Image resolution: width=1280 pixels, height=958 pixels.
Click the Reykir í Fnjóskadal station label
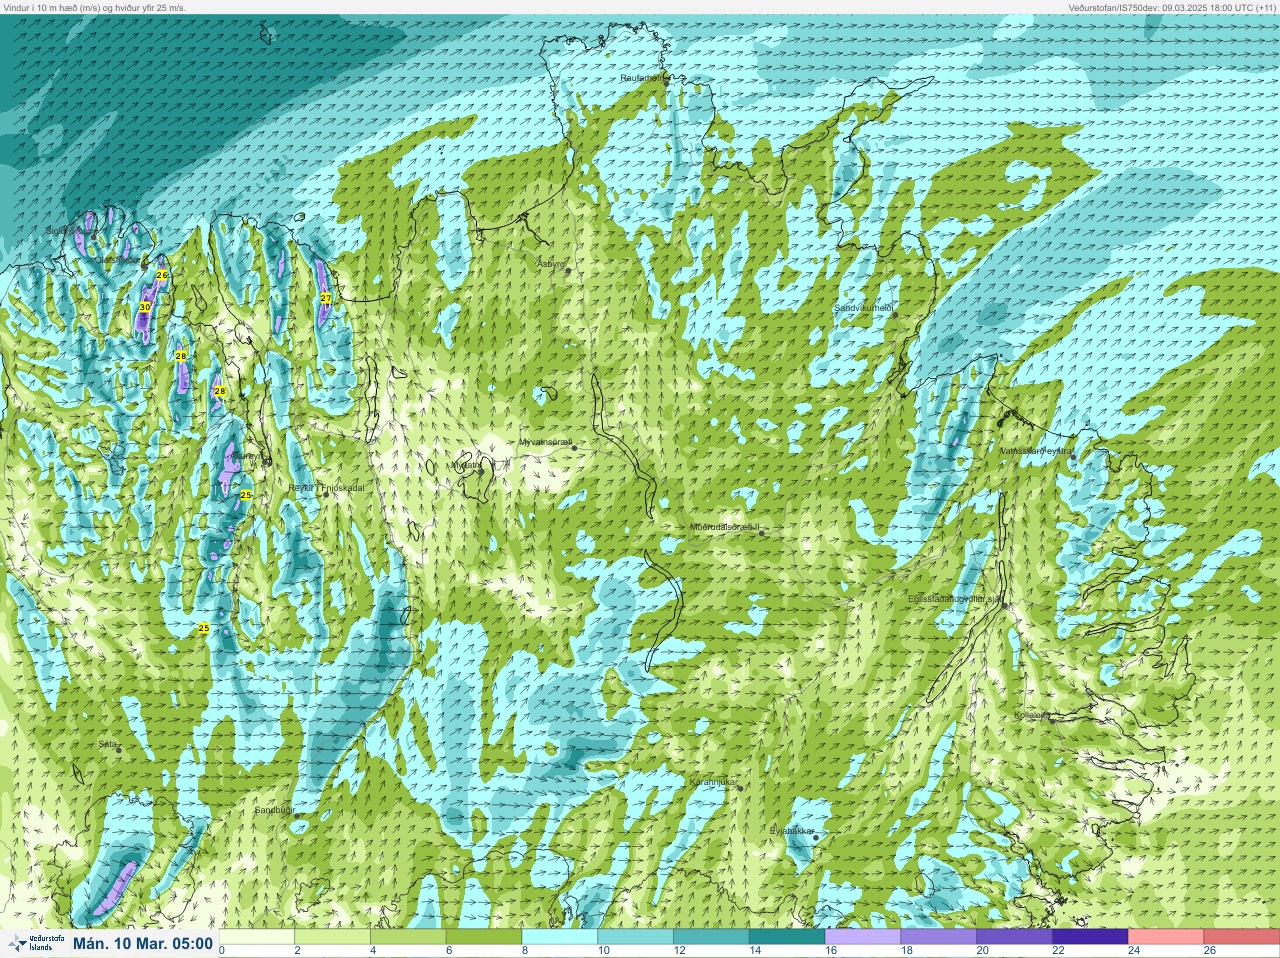tap(325, 488)
